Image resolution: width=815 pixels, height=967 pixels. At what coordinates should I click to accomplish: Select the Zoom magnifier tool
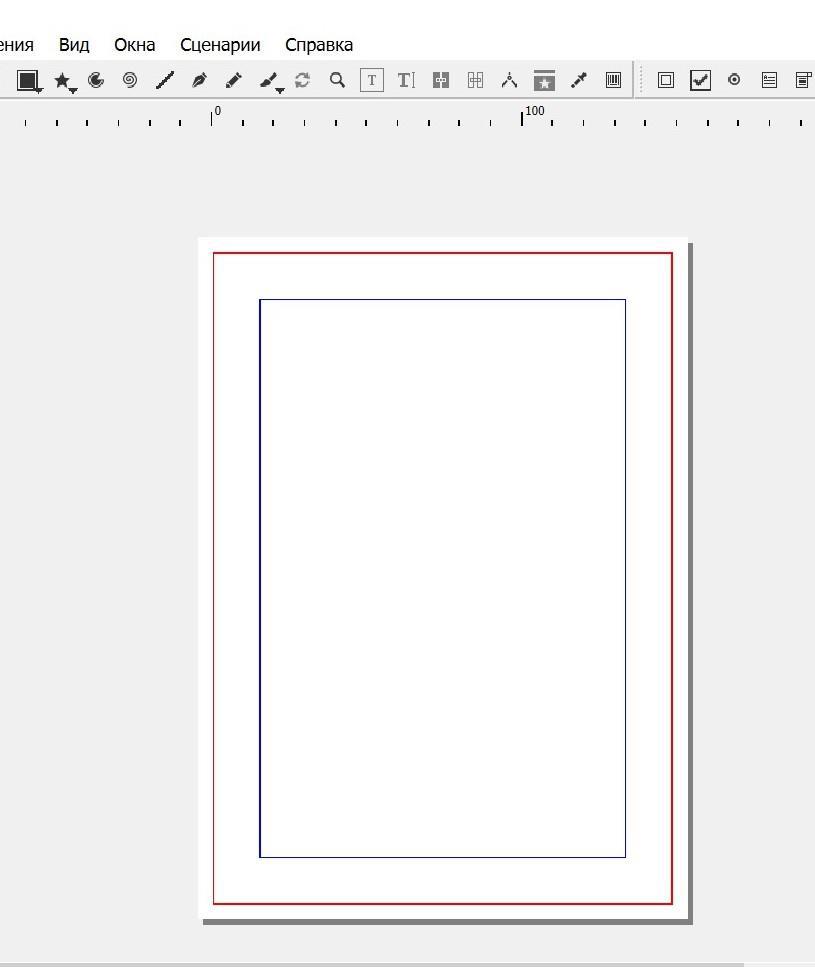pyautogui.click(x=337, y=80)
